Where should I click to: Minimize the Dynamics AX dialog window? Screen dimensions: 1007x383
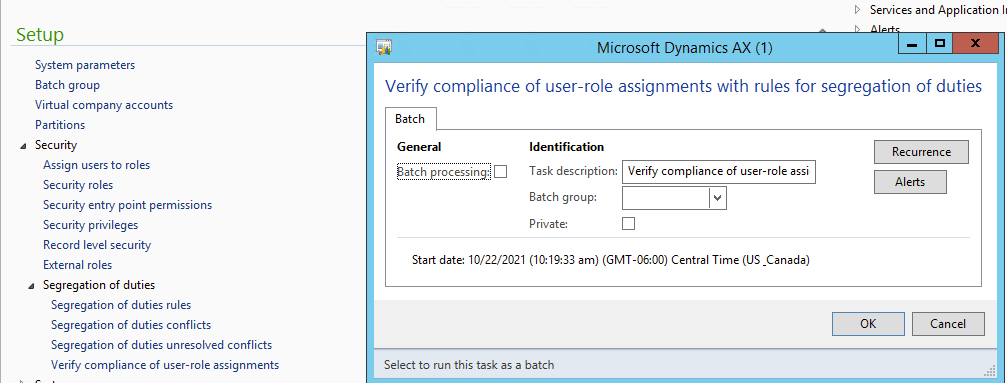(x=912, y=44)
